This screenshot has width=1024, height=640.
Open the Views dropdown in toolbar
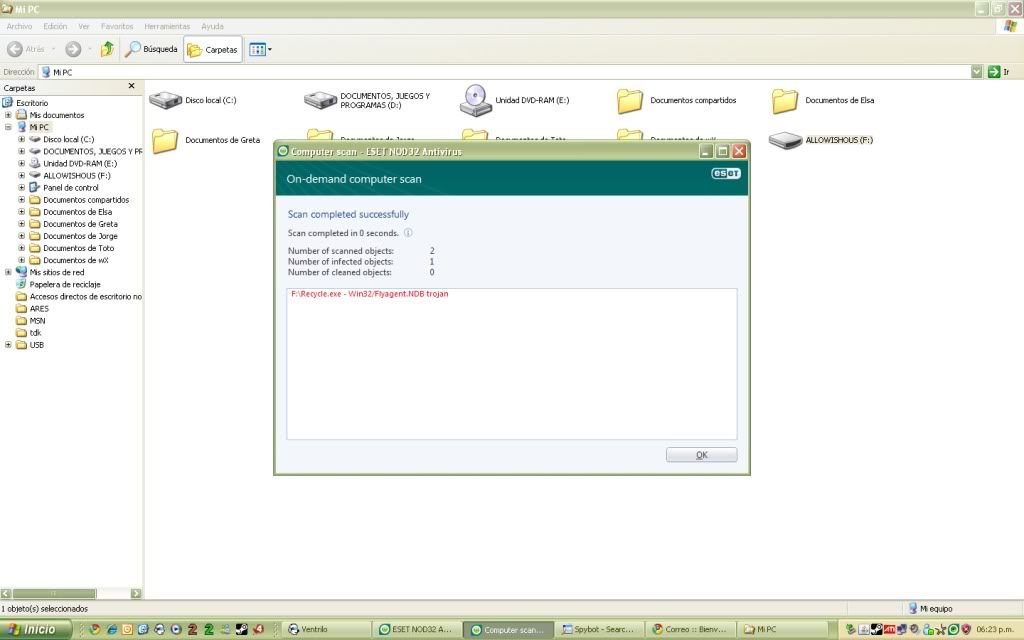pos(260,50)
